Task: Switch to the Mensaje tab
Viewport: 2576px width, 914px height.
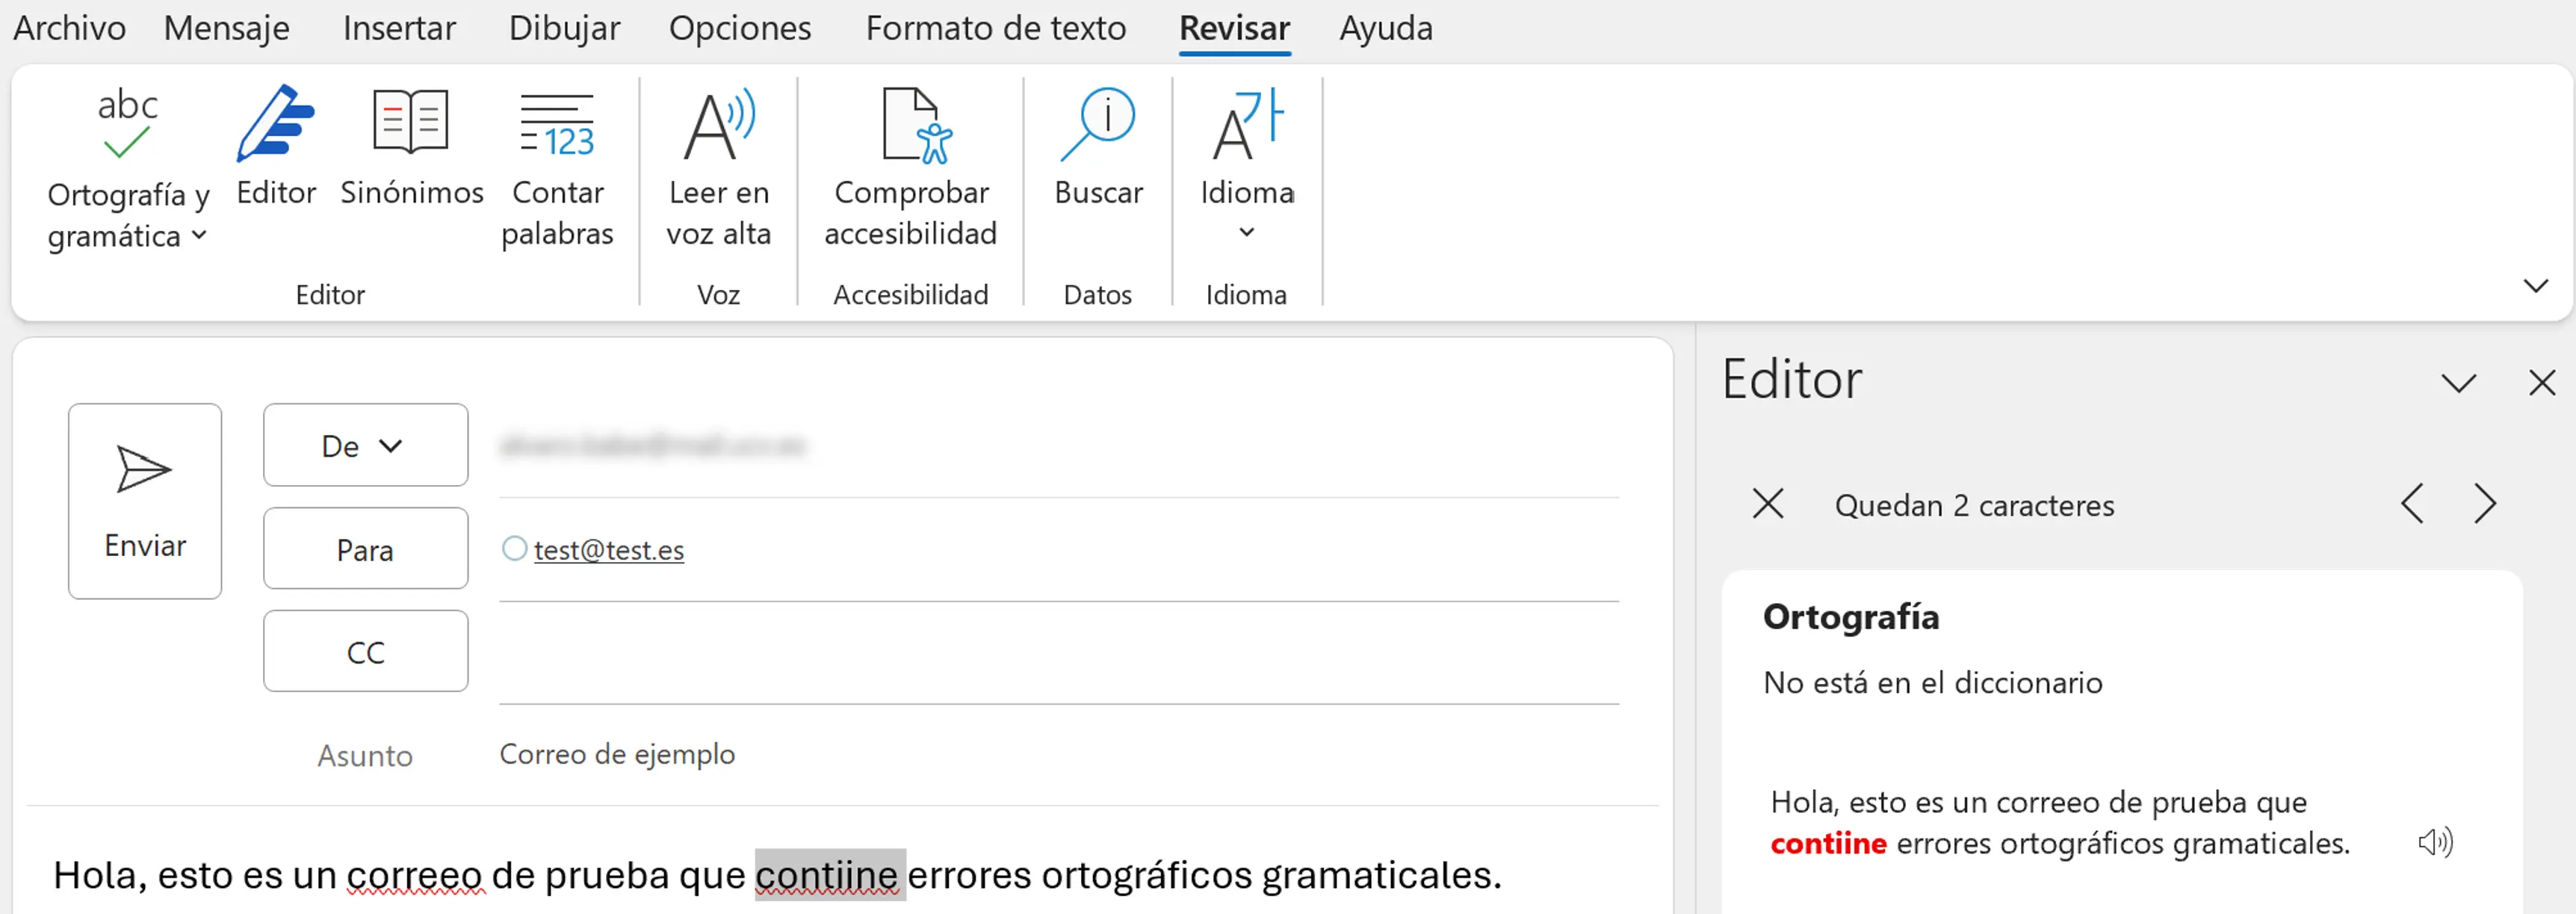Action: (226, 28)
